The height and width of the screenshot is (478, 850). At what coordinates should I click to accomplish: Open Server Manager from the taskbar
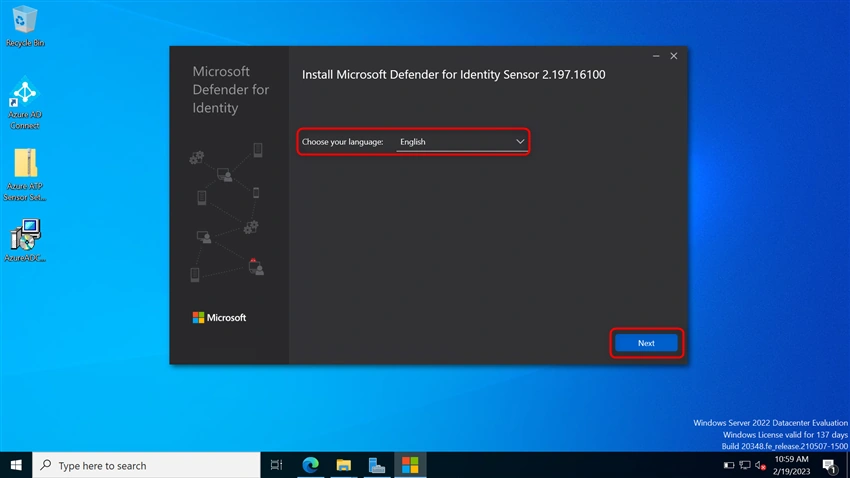[x=377, y=465]
